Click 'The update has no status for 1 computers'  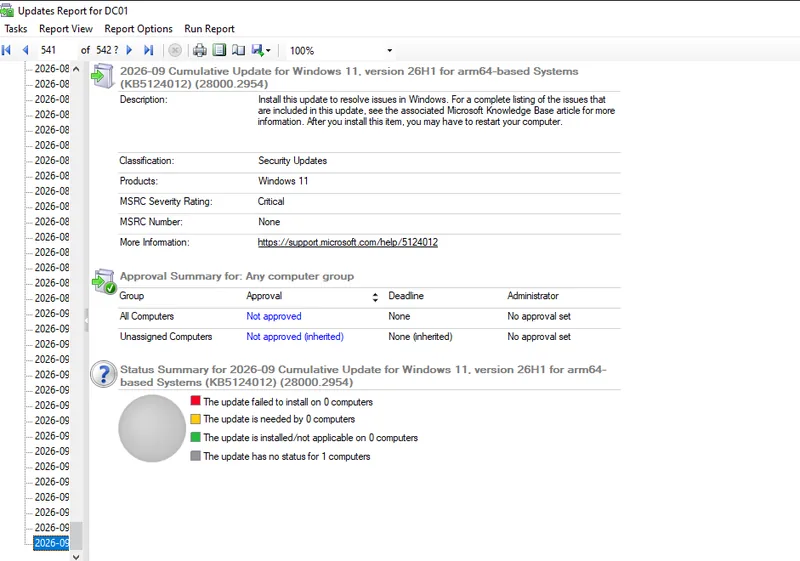coord(287,456)
